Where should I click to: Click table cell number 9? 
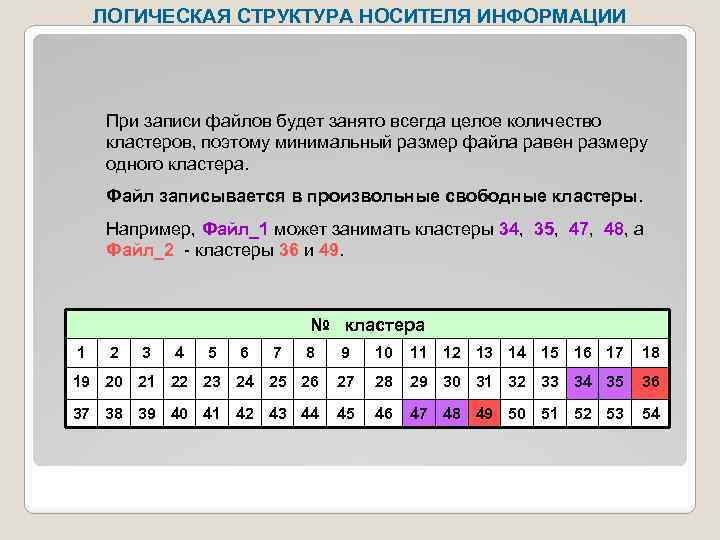click(x=345, y=353)
